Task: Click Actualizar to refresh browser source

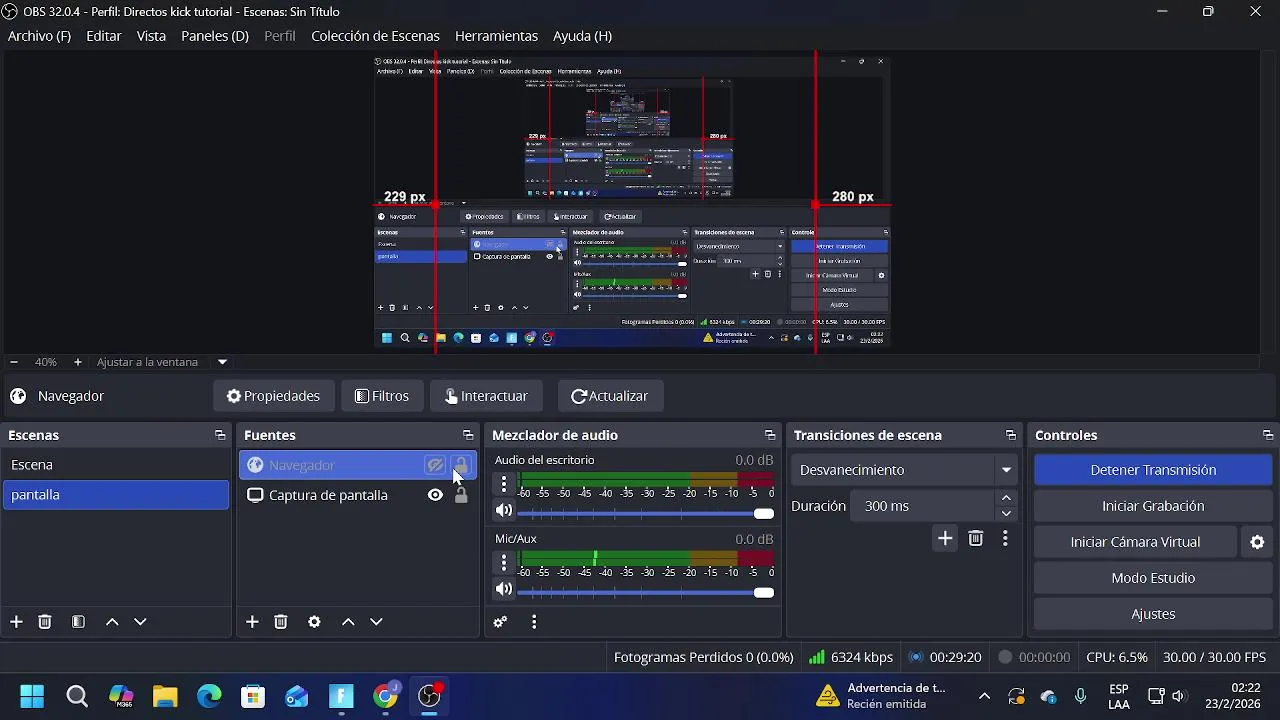Action: coord(610,396)
